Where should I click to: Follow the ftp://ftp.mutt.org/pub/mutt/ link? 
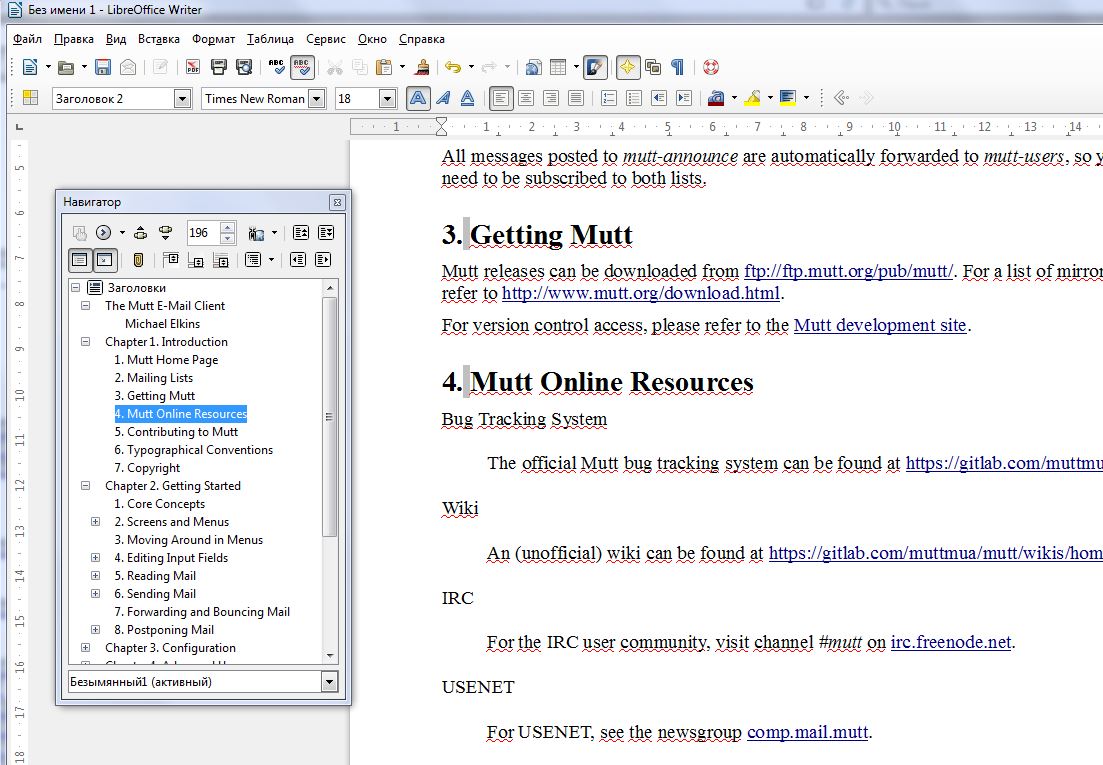[848, 271]
